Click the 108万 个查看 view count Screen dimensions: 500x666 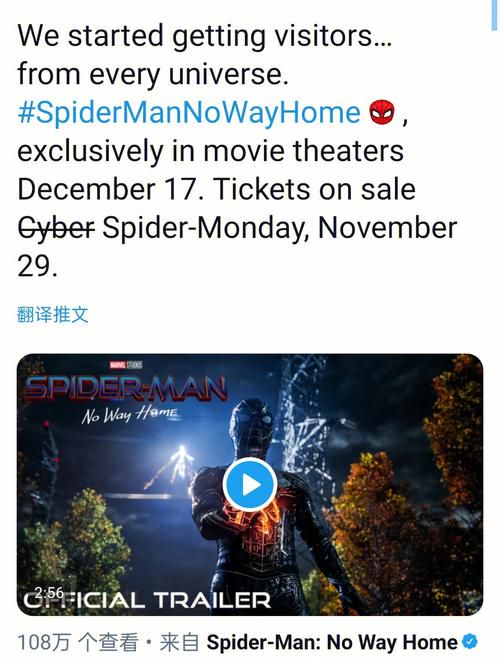(78, 642)
